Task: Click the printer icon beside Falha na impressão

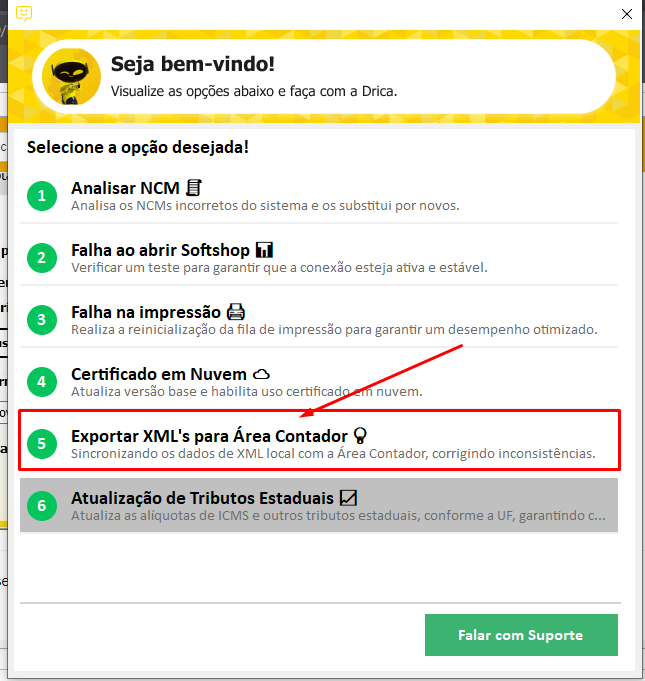Action: pyautogui.click(x=236, y=312)
